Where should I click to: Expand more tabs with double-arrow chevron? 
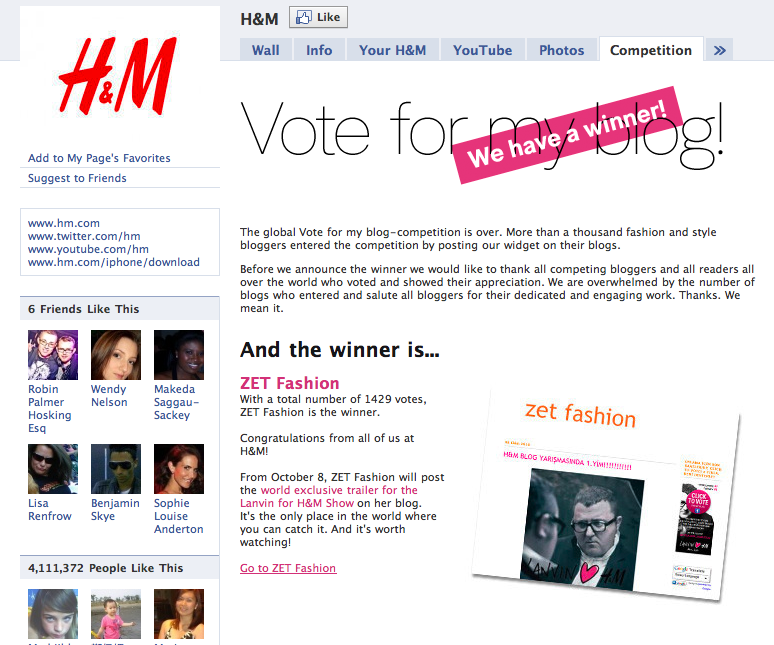tap(719, 50)
